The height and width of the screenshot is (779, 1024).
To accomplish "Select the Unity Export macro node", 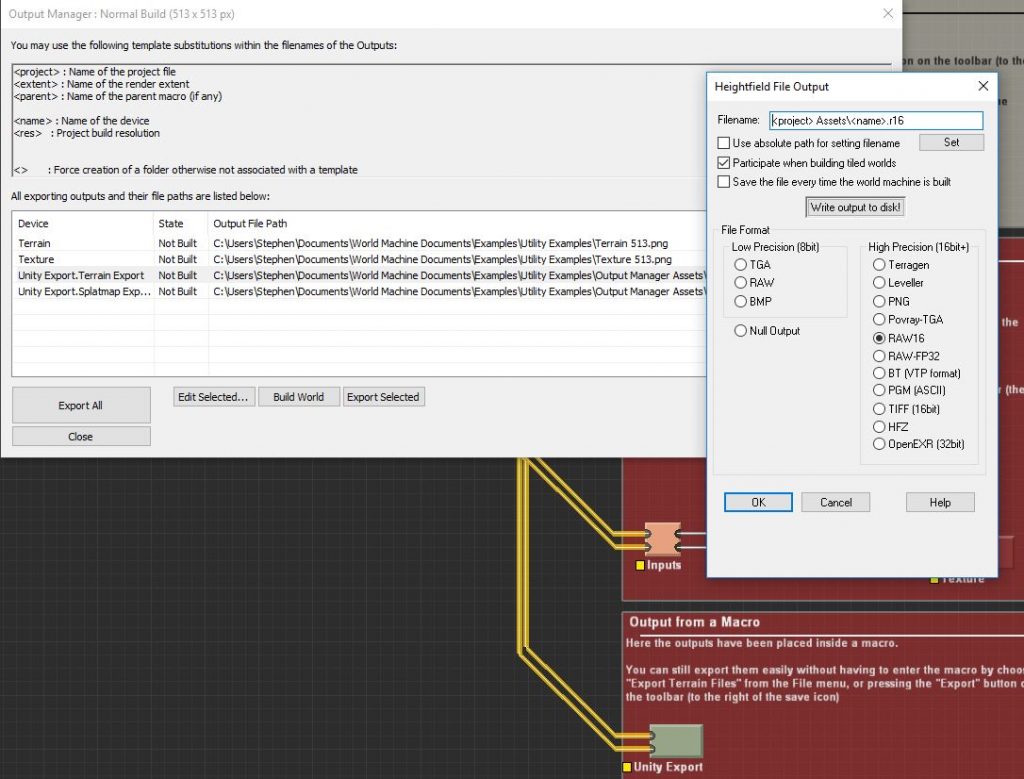I will [x=676, y=739].
